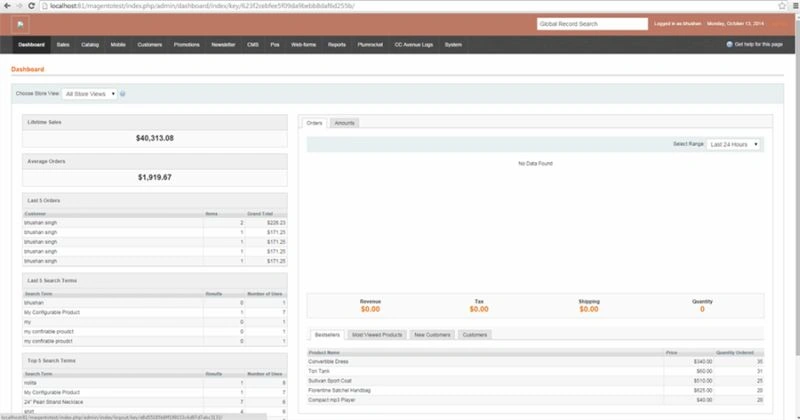Viewport: 800px width, 420px height.
Task: Go forward with the browser forward arrow
Action: coord(19,6)
